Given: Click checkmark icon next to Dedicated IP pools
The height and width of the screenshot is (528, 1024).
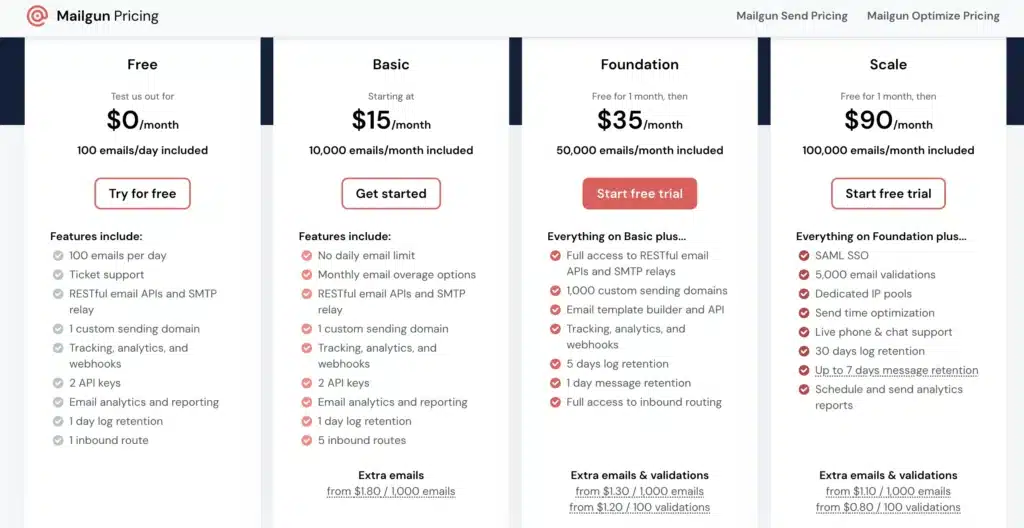Looking at the screenshot, I should [x=805, y=294].
